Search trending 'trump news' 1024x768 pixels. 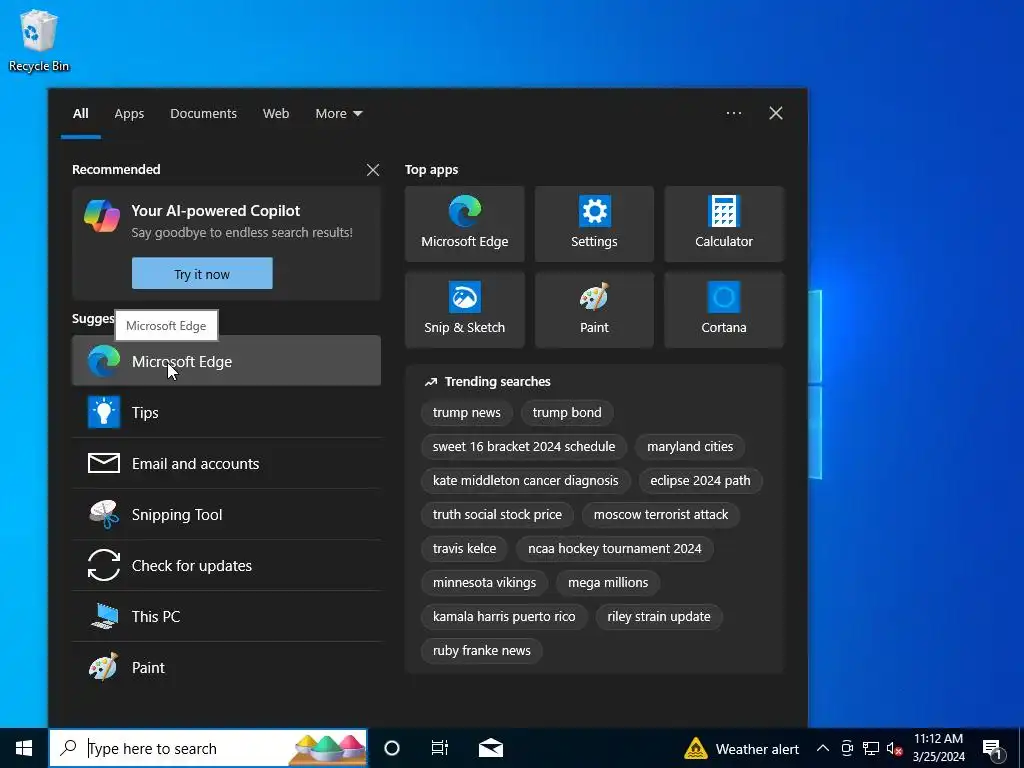coord(466,413)
